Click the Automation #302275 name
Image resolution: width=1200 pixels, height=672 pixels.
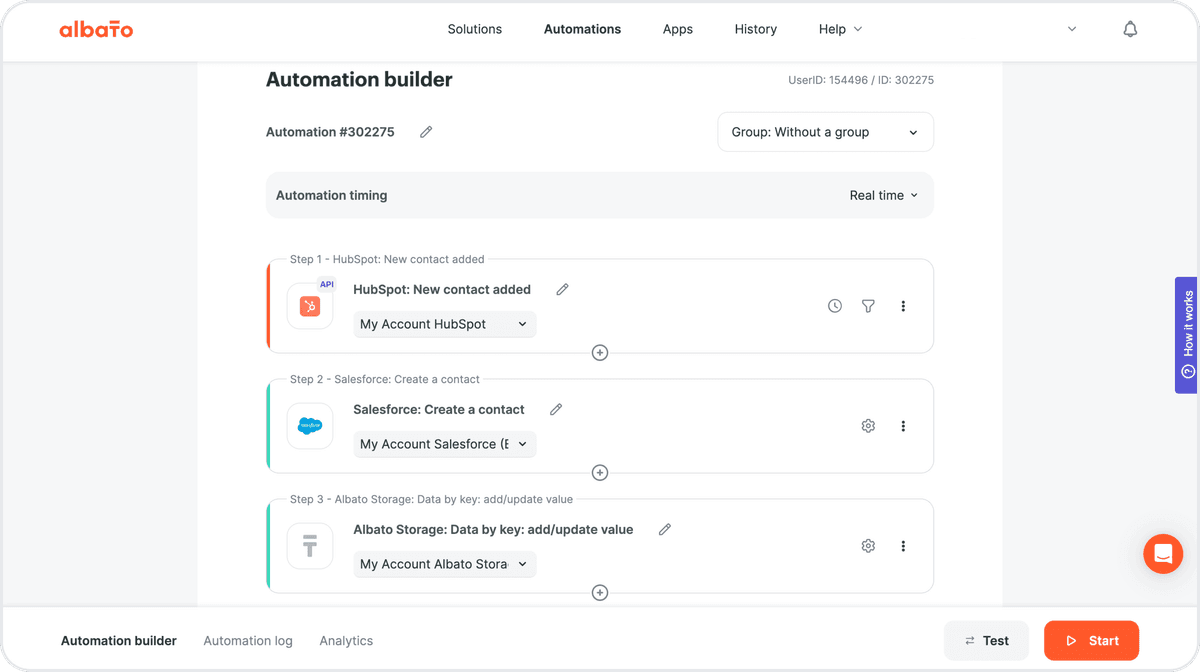click(x=330, y=132)
